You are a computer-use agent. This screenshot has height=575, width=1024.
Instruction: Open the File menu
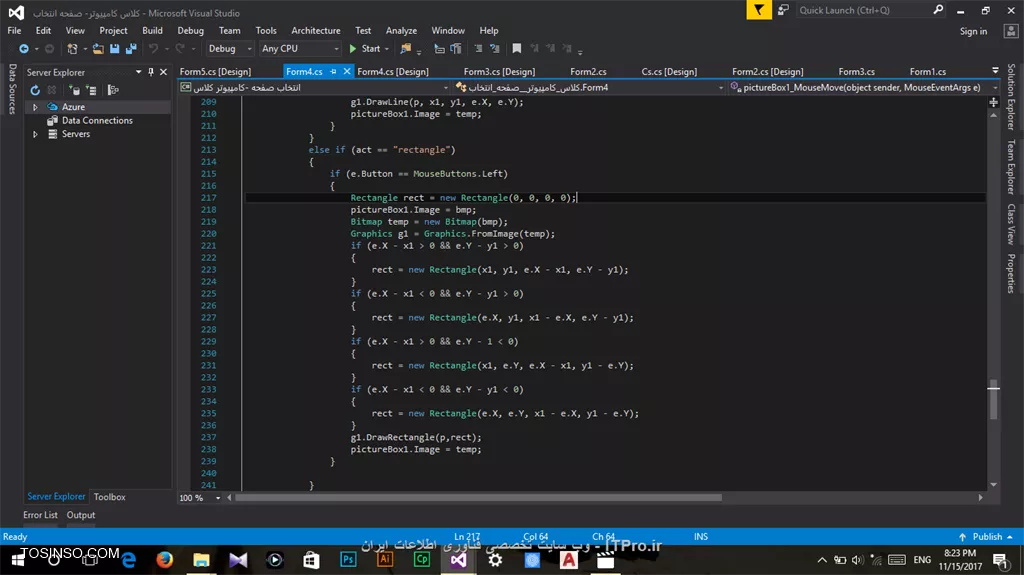click(x=14, y=31)
